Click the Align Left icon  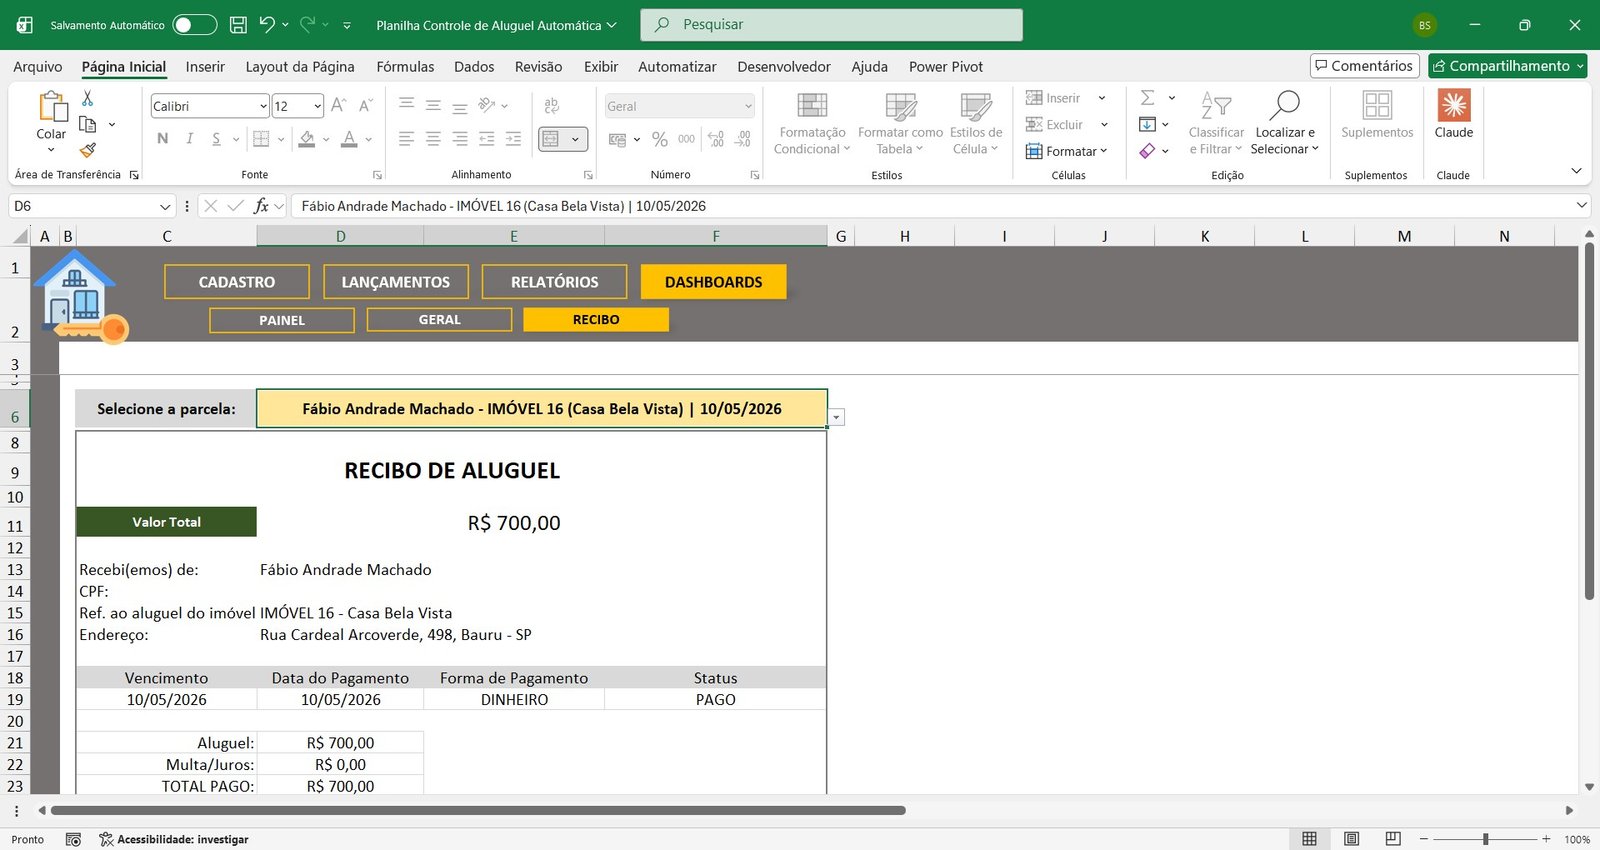(406, 139)
